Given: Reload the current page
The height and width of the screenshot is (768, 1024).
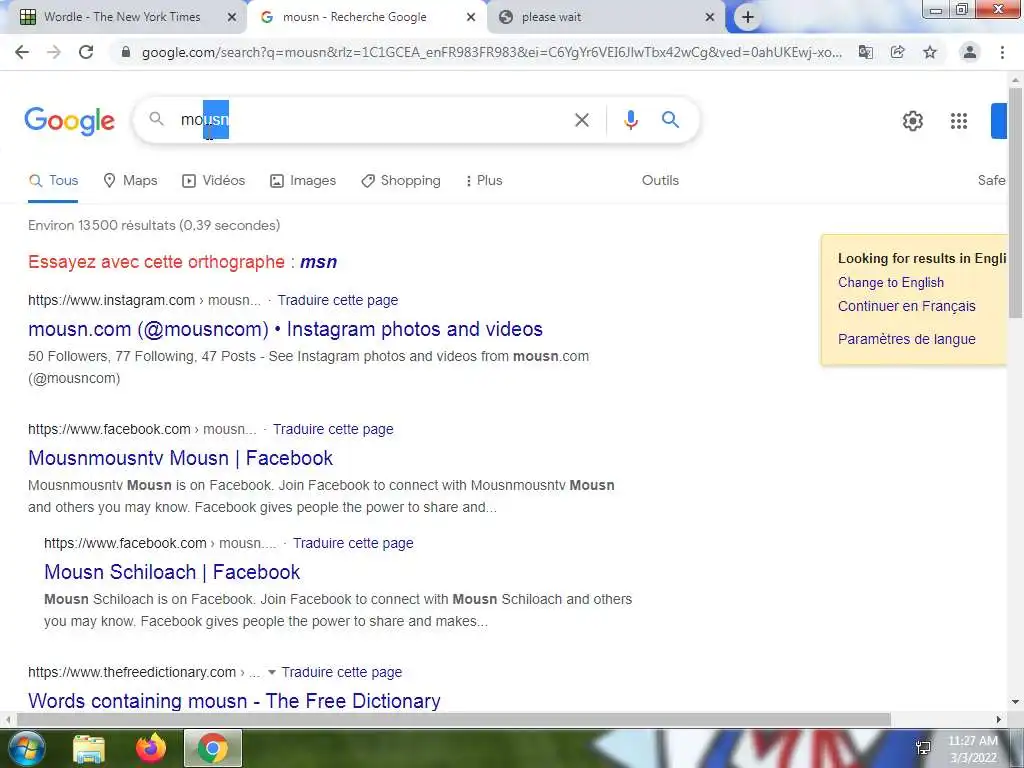Looking at the screenshot, I should [86, 52].
